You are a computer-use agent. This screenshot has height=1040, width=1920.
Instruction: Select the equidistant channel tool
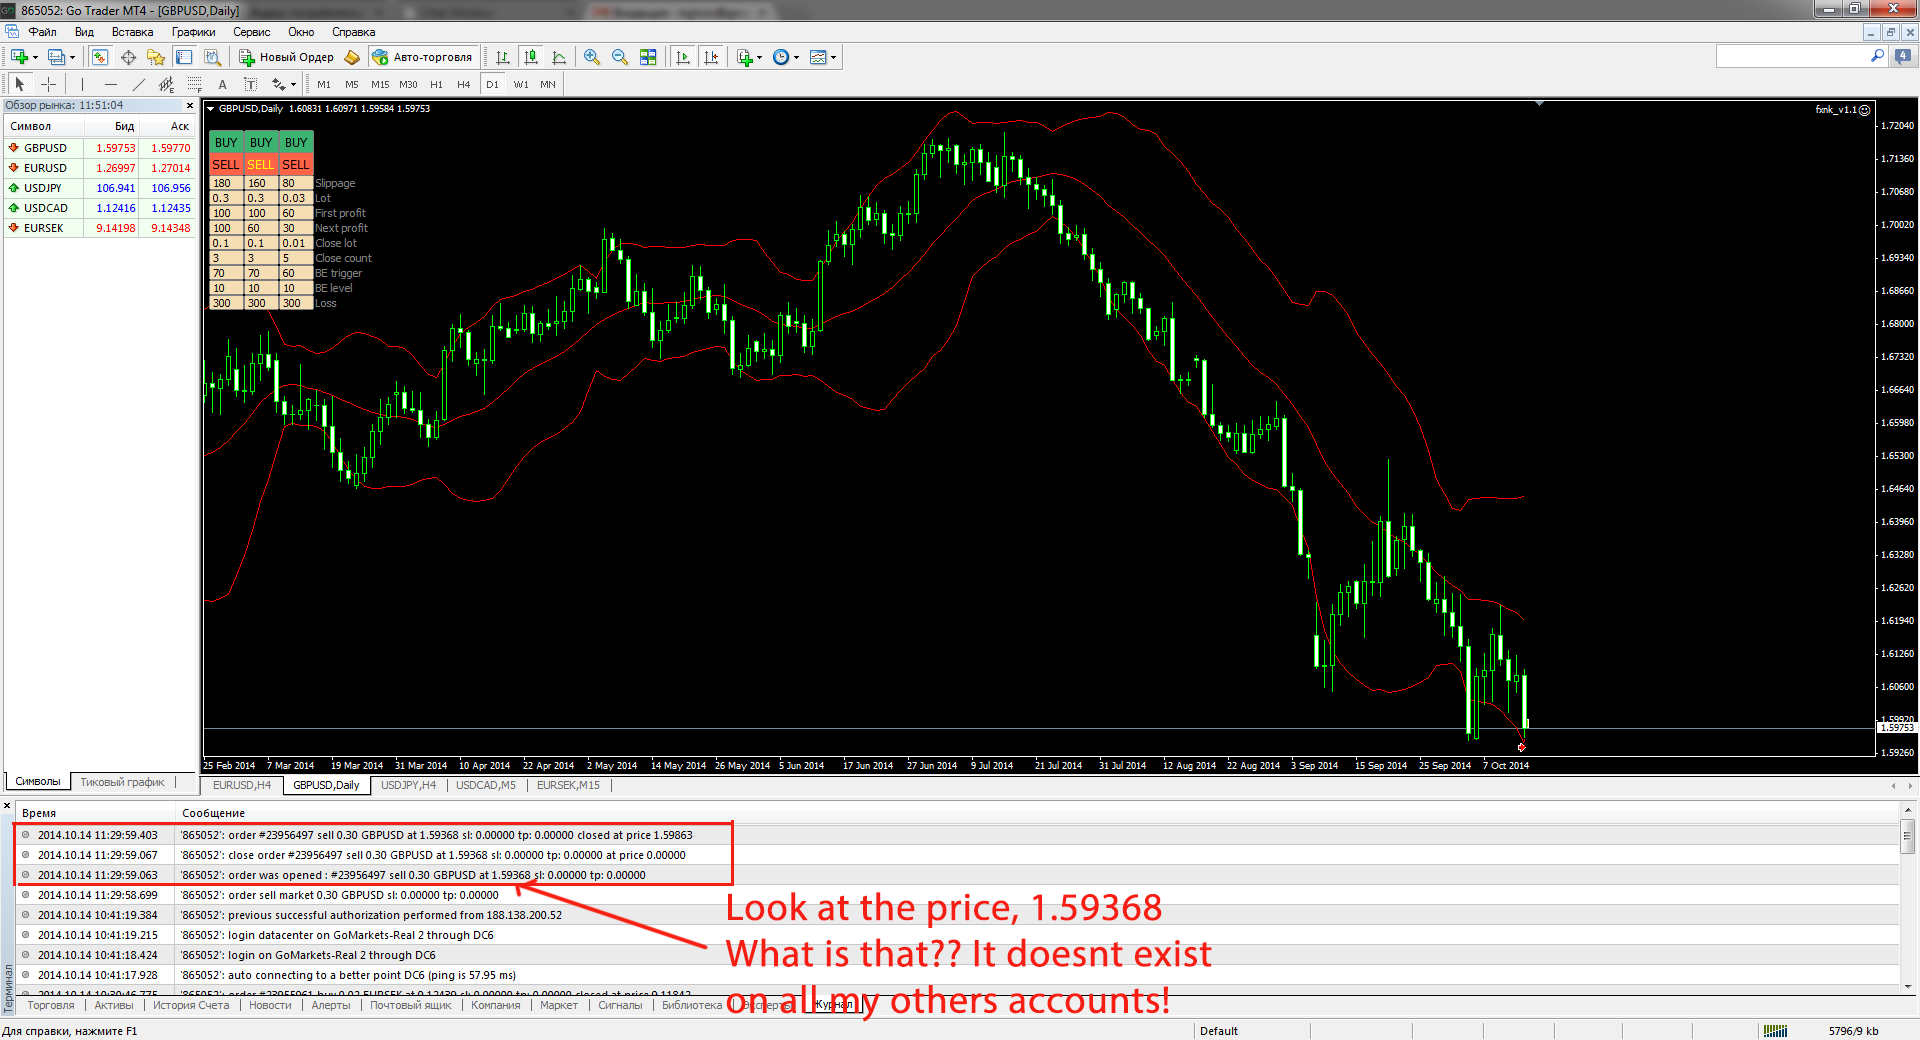166,84
